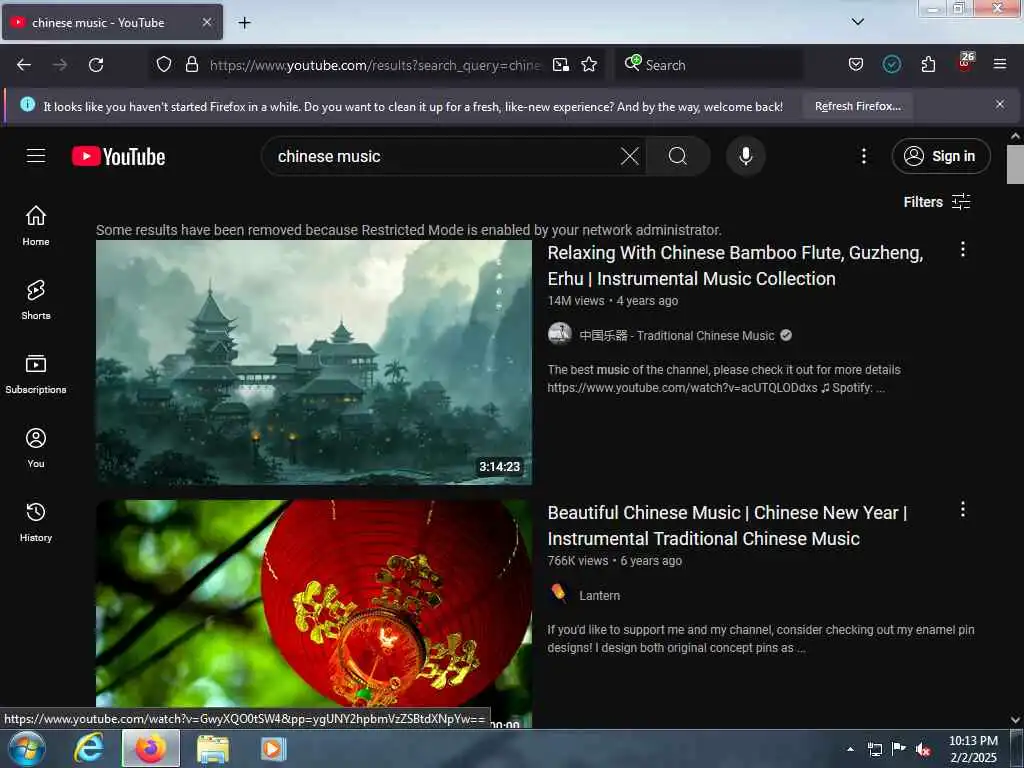Open the You section in the sidebar
The height and width of the screenshot is (768, 1024).
[36, 448]
